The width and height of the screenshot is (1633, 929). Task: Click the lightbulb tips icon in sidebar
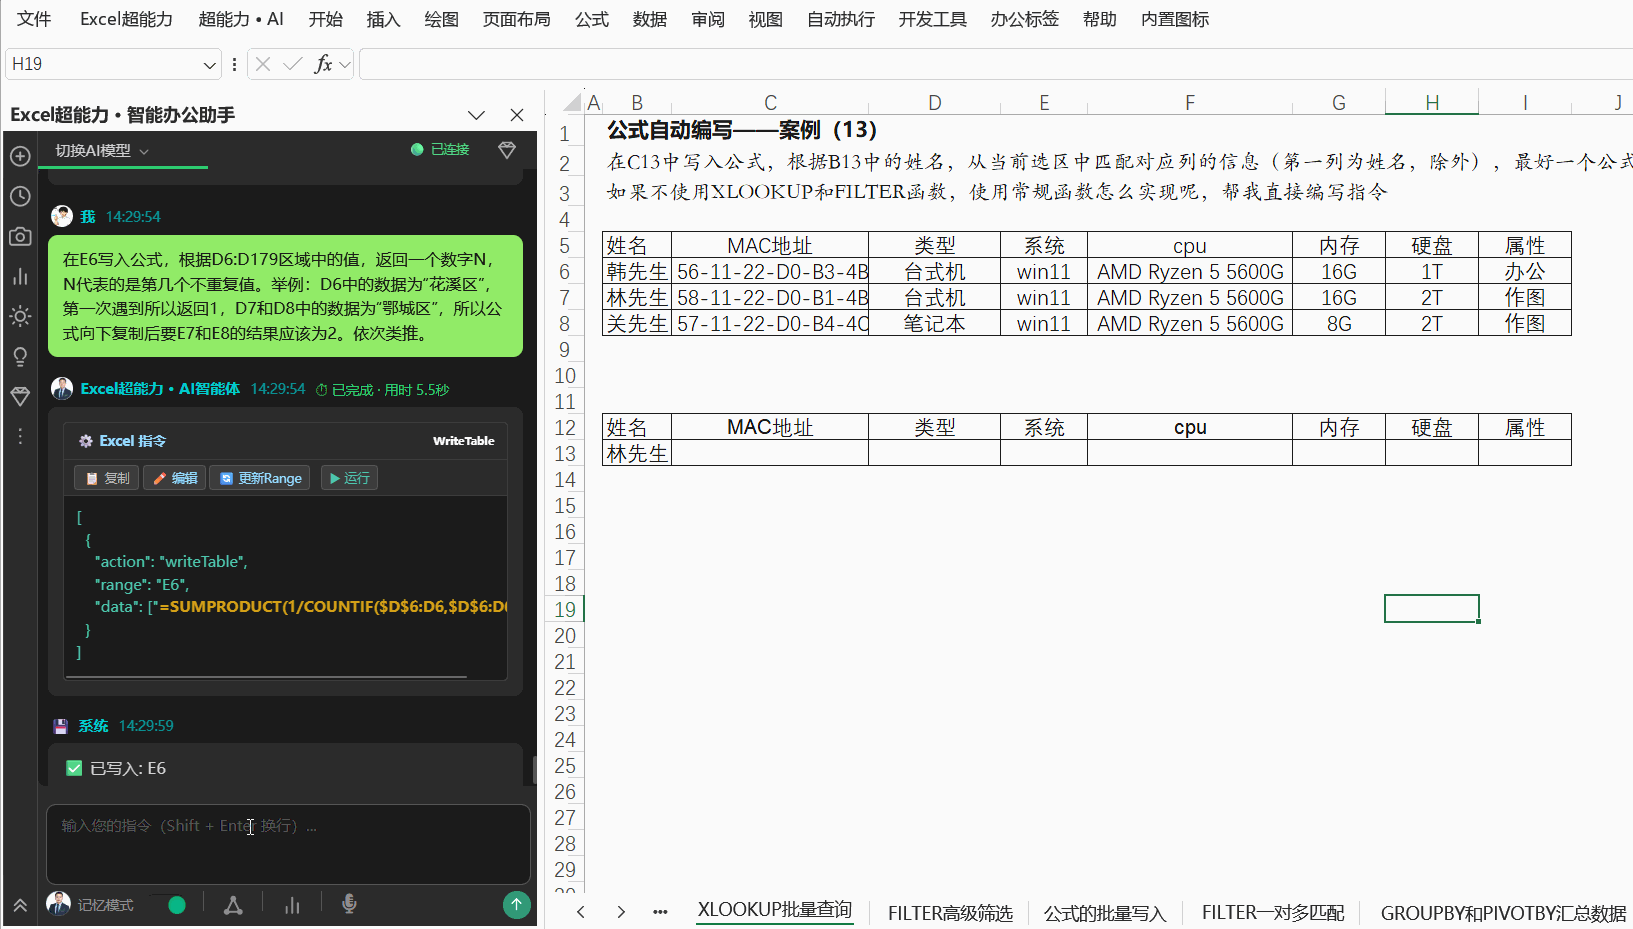[x=20, y=356]
